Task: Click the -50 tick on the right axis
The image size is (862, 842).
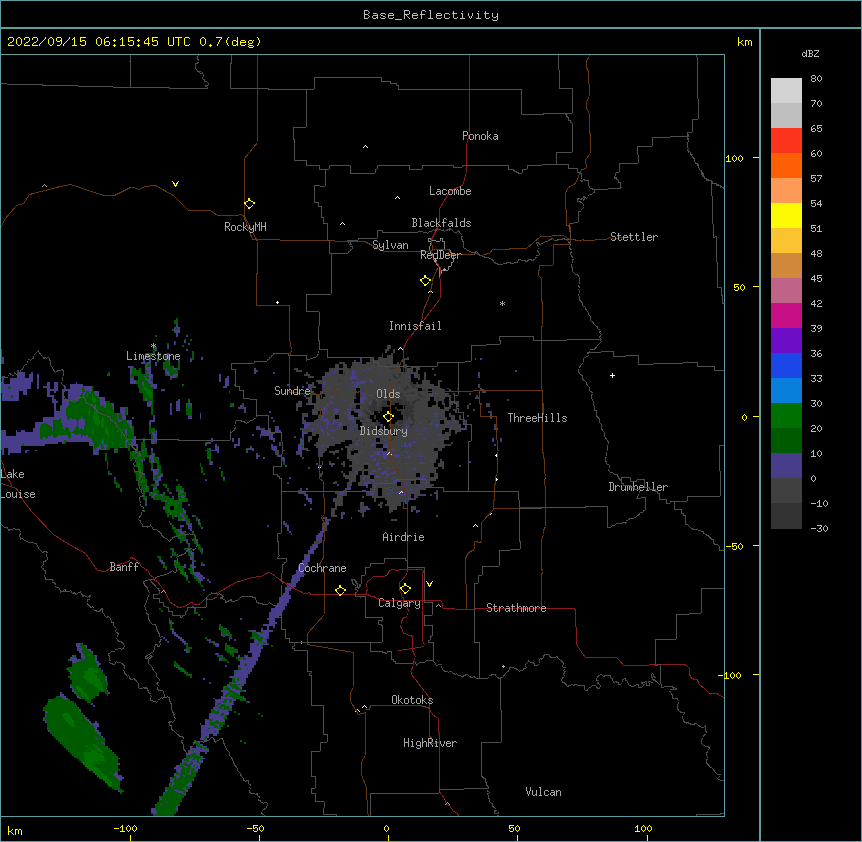Action: click(x=734, y=546)
